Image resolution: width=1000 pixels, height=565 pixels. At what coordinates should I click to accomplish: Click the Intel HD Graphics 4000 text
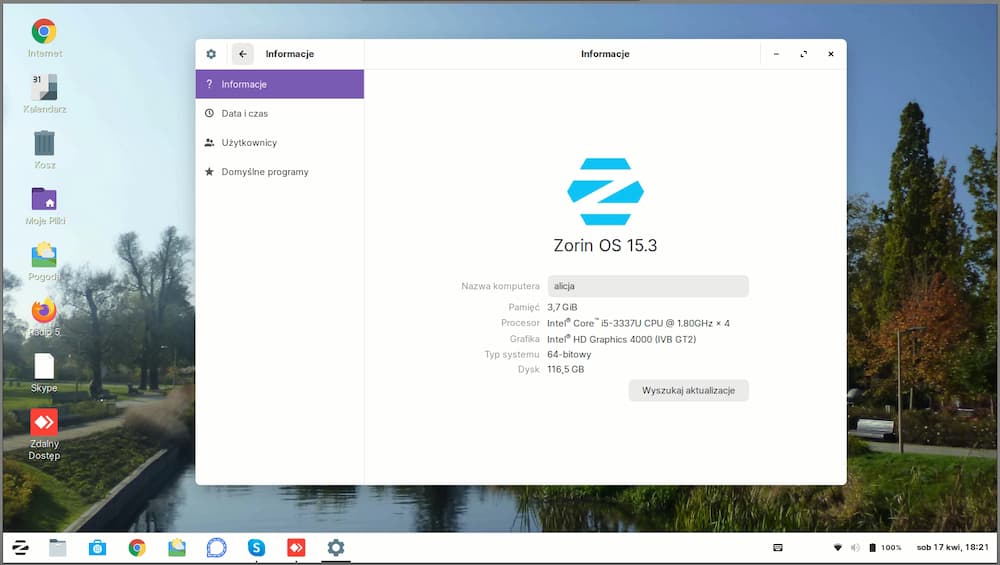621,339
